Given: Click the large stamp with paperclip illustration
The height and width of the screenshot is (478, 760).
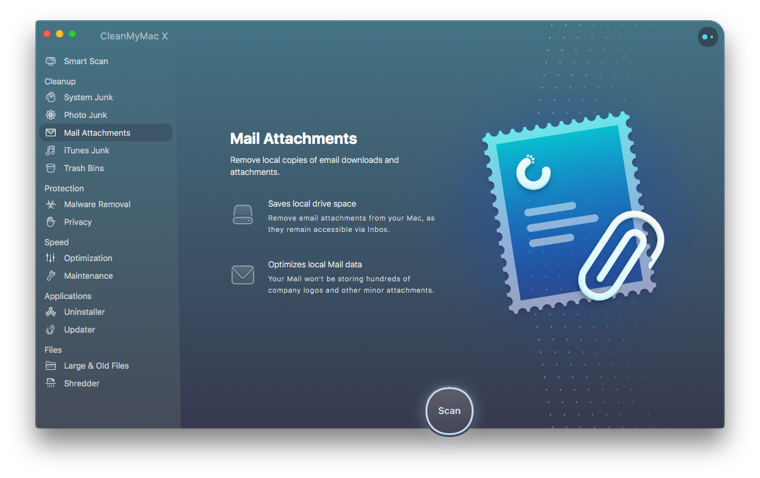Looking at the screenshot, I should point(574,212).
